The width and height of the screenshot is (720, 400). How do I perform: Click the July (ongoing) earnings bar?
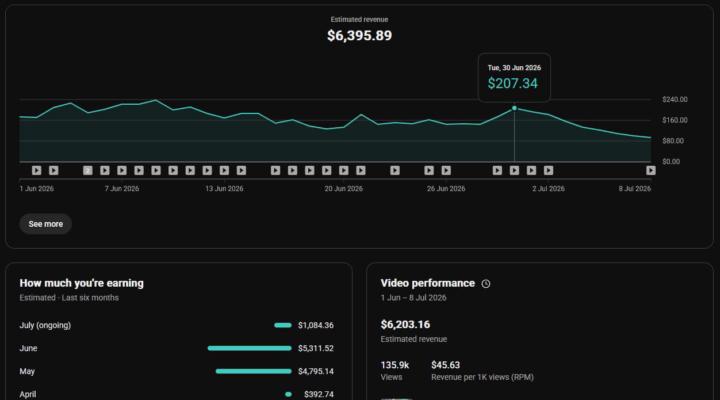pos(283,325)
